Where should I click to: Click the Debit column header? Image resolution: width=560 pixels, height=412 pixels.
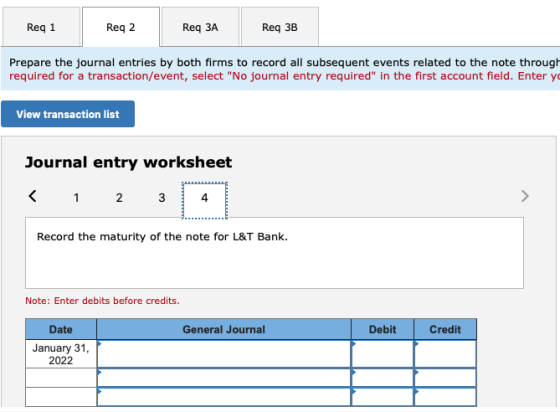[x=382, y=329]
